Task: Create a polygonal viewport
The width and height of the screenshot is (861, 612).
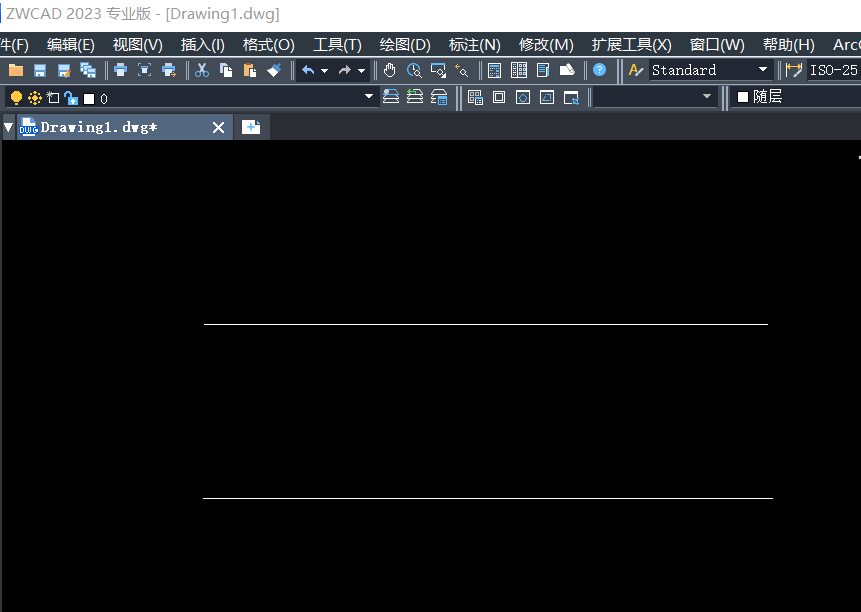Action: (523, 98)
